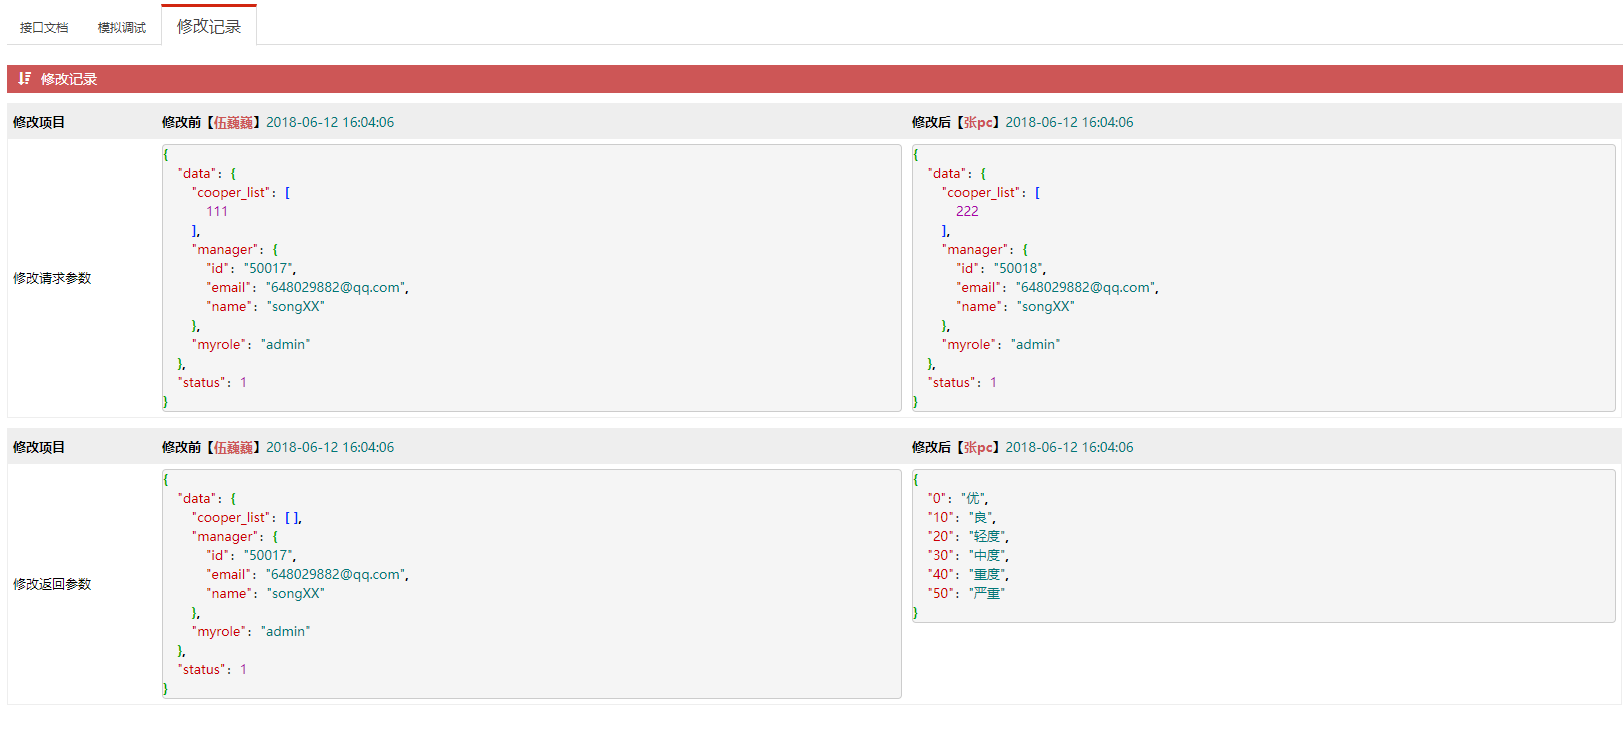Select the 修改记录 tab
Screen dimensions: 1624x755
pos(209,26)
